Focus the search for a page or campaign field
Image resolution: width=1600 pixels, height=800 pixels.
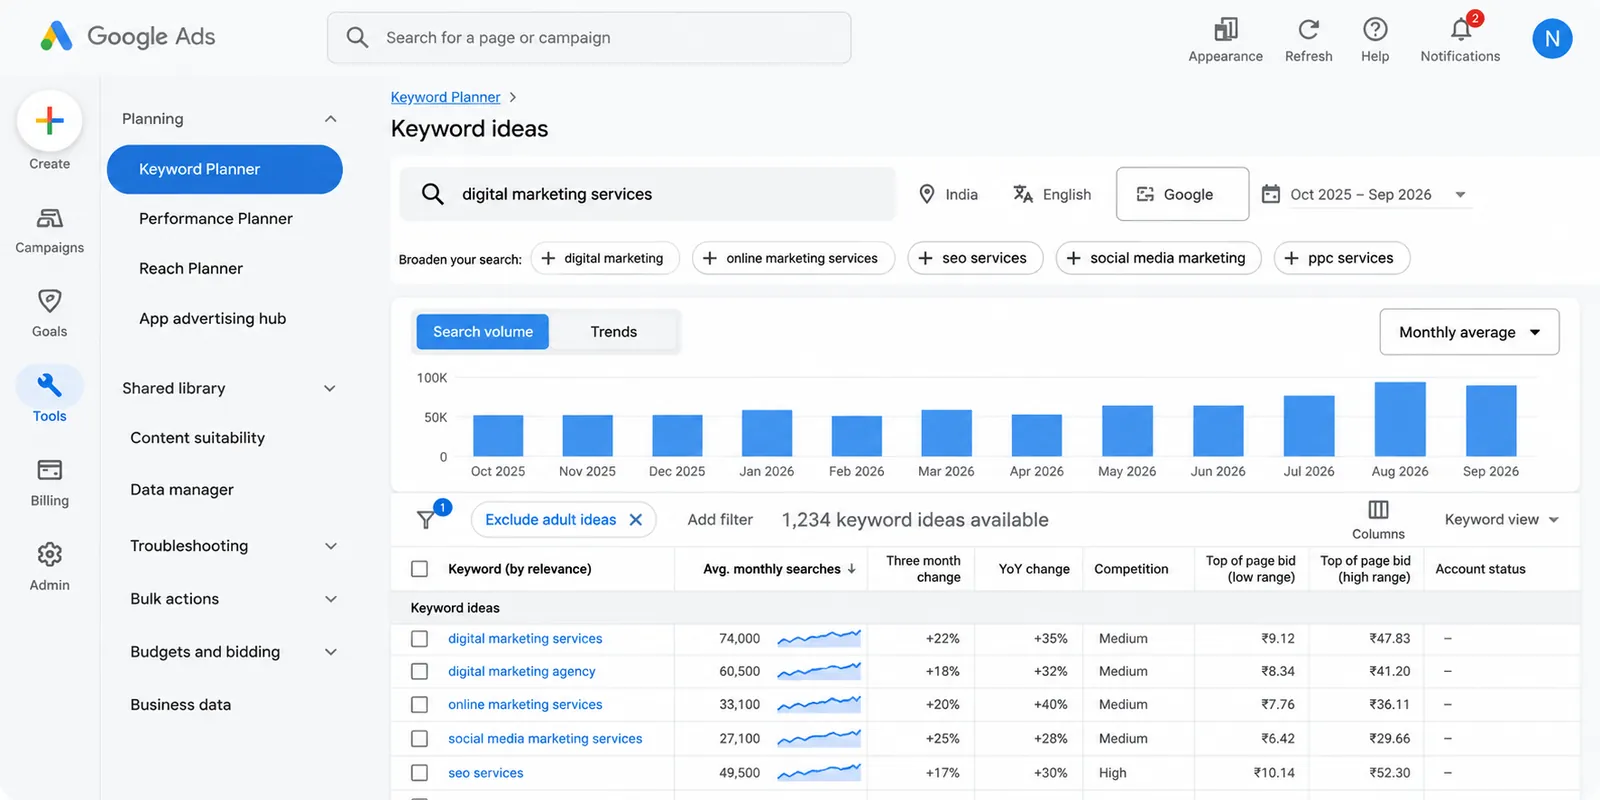pyautogui.click(x=589, y=38)
